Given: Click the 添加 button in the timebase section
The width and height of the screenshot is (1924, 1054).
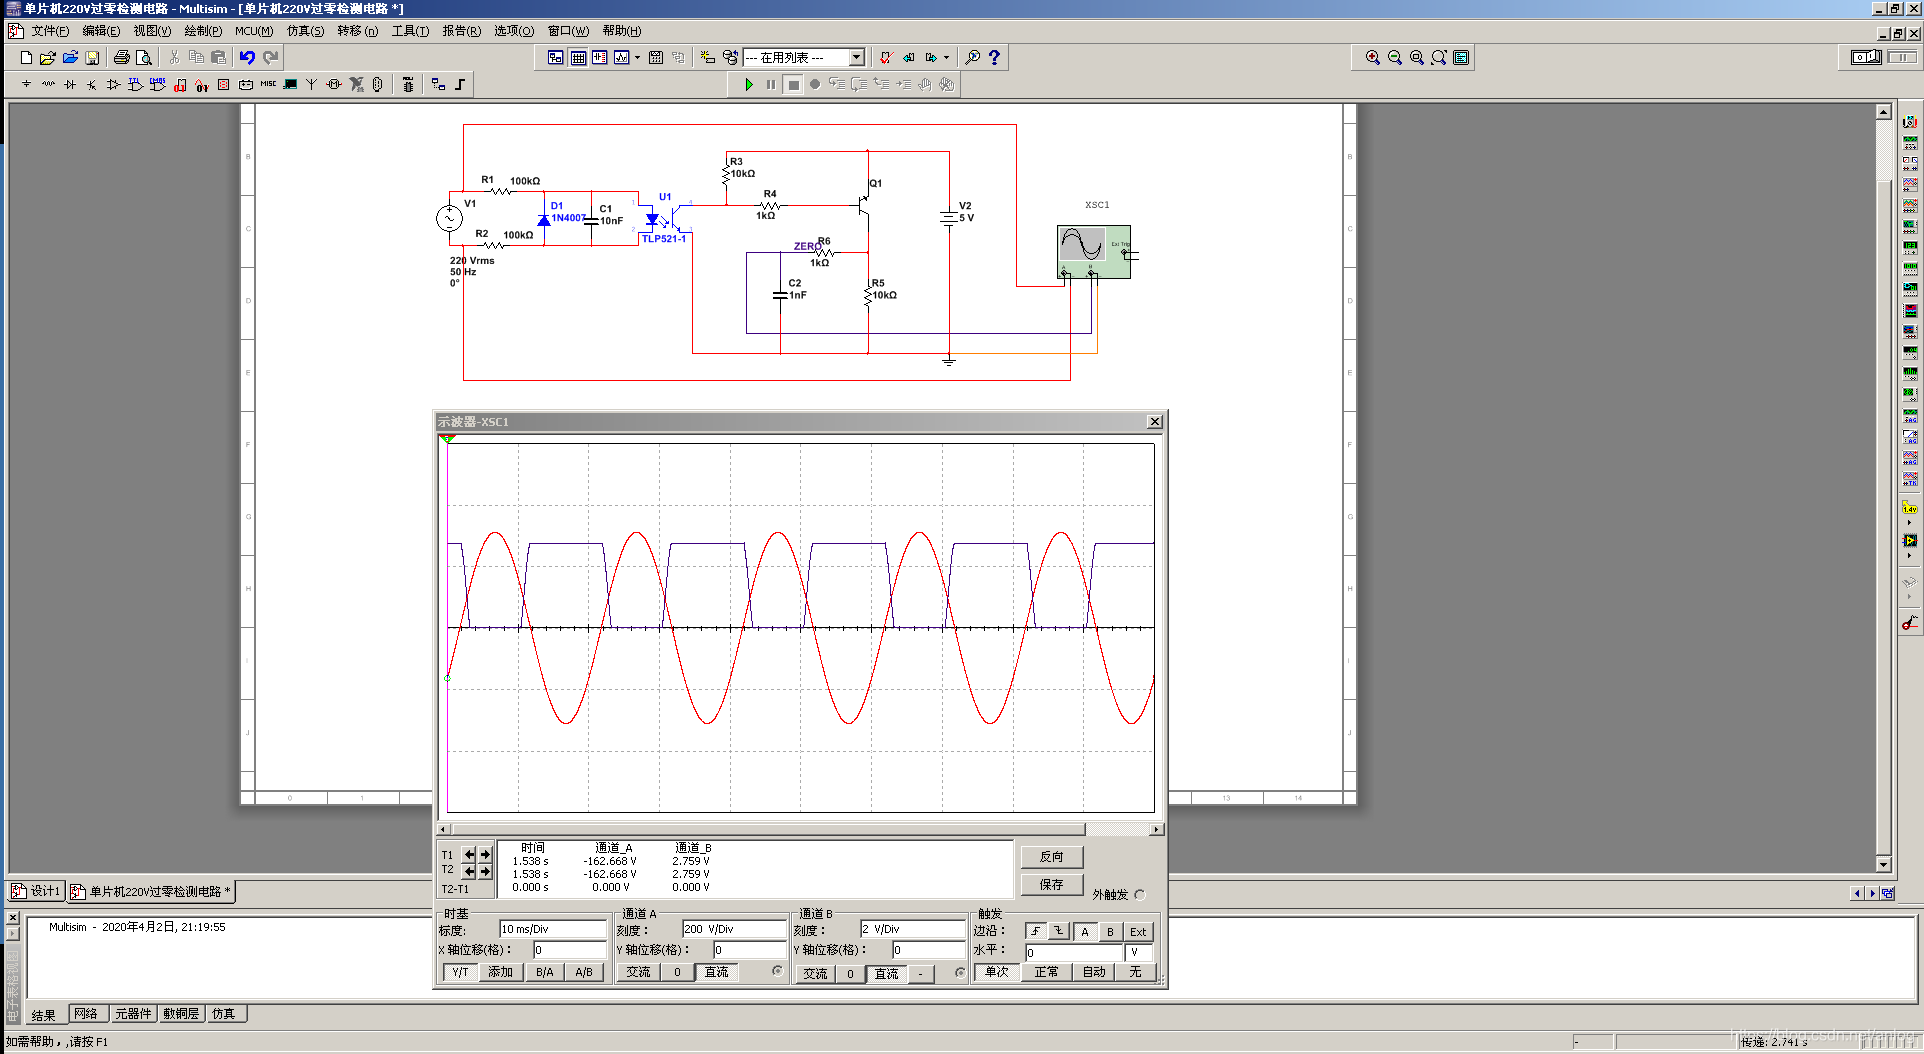Looking at the screenshot, I should (500, 972).
